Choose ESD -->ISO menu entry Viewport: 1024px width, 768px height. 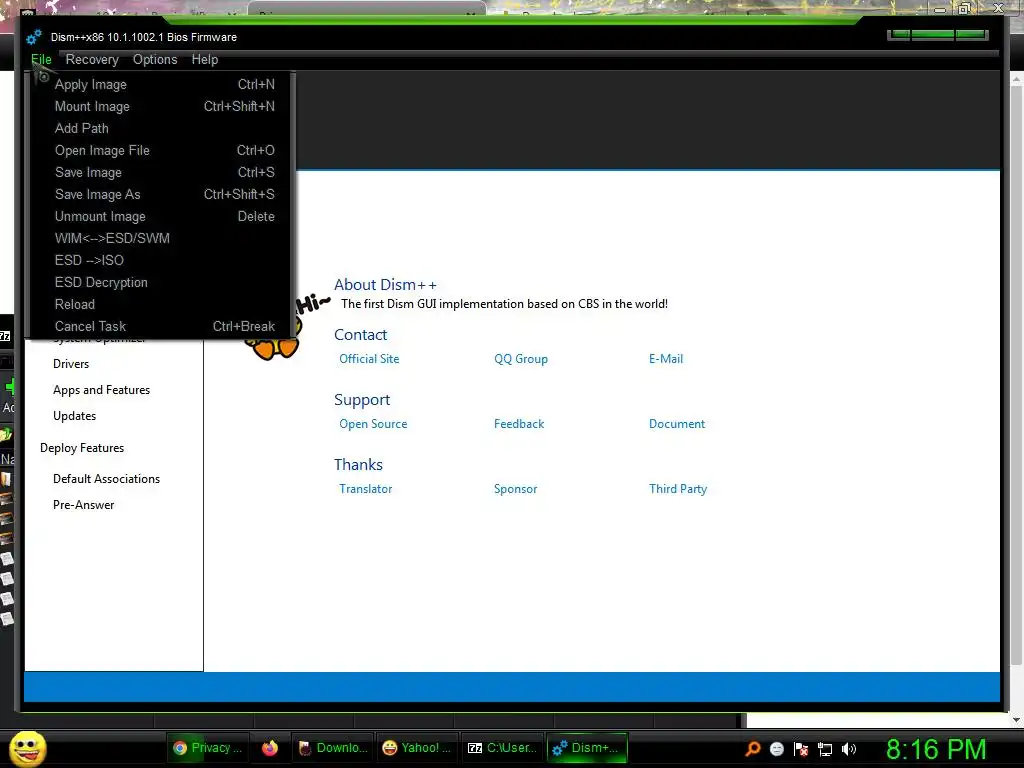pyautogui.click(x=161, y=261)
